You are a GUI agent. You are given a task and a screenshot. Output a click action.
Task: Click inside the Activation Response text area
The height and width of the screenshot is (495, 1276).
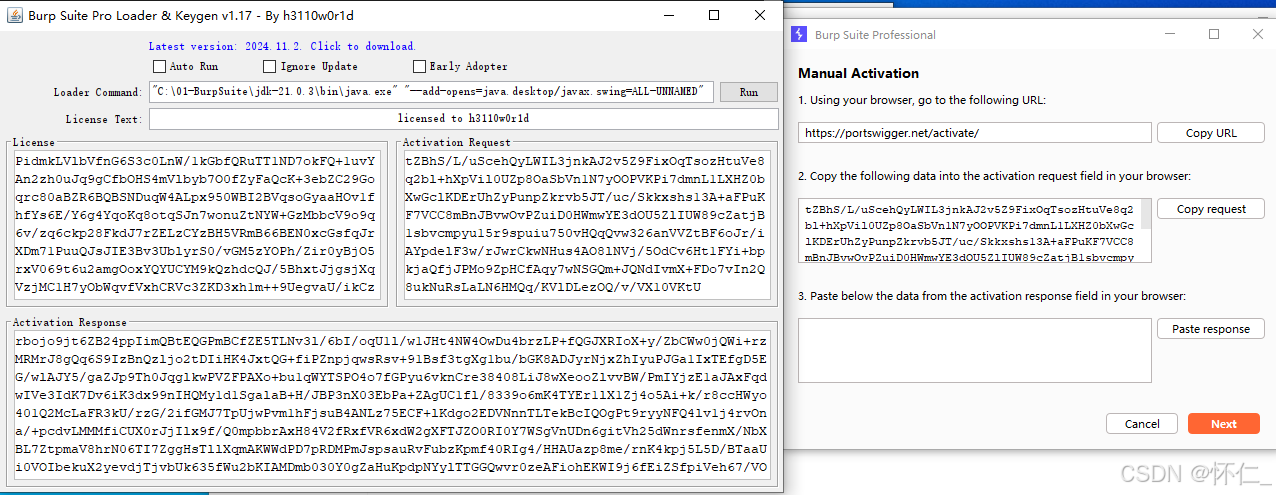(391, 403)
